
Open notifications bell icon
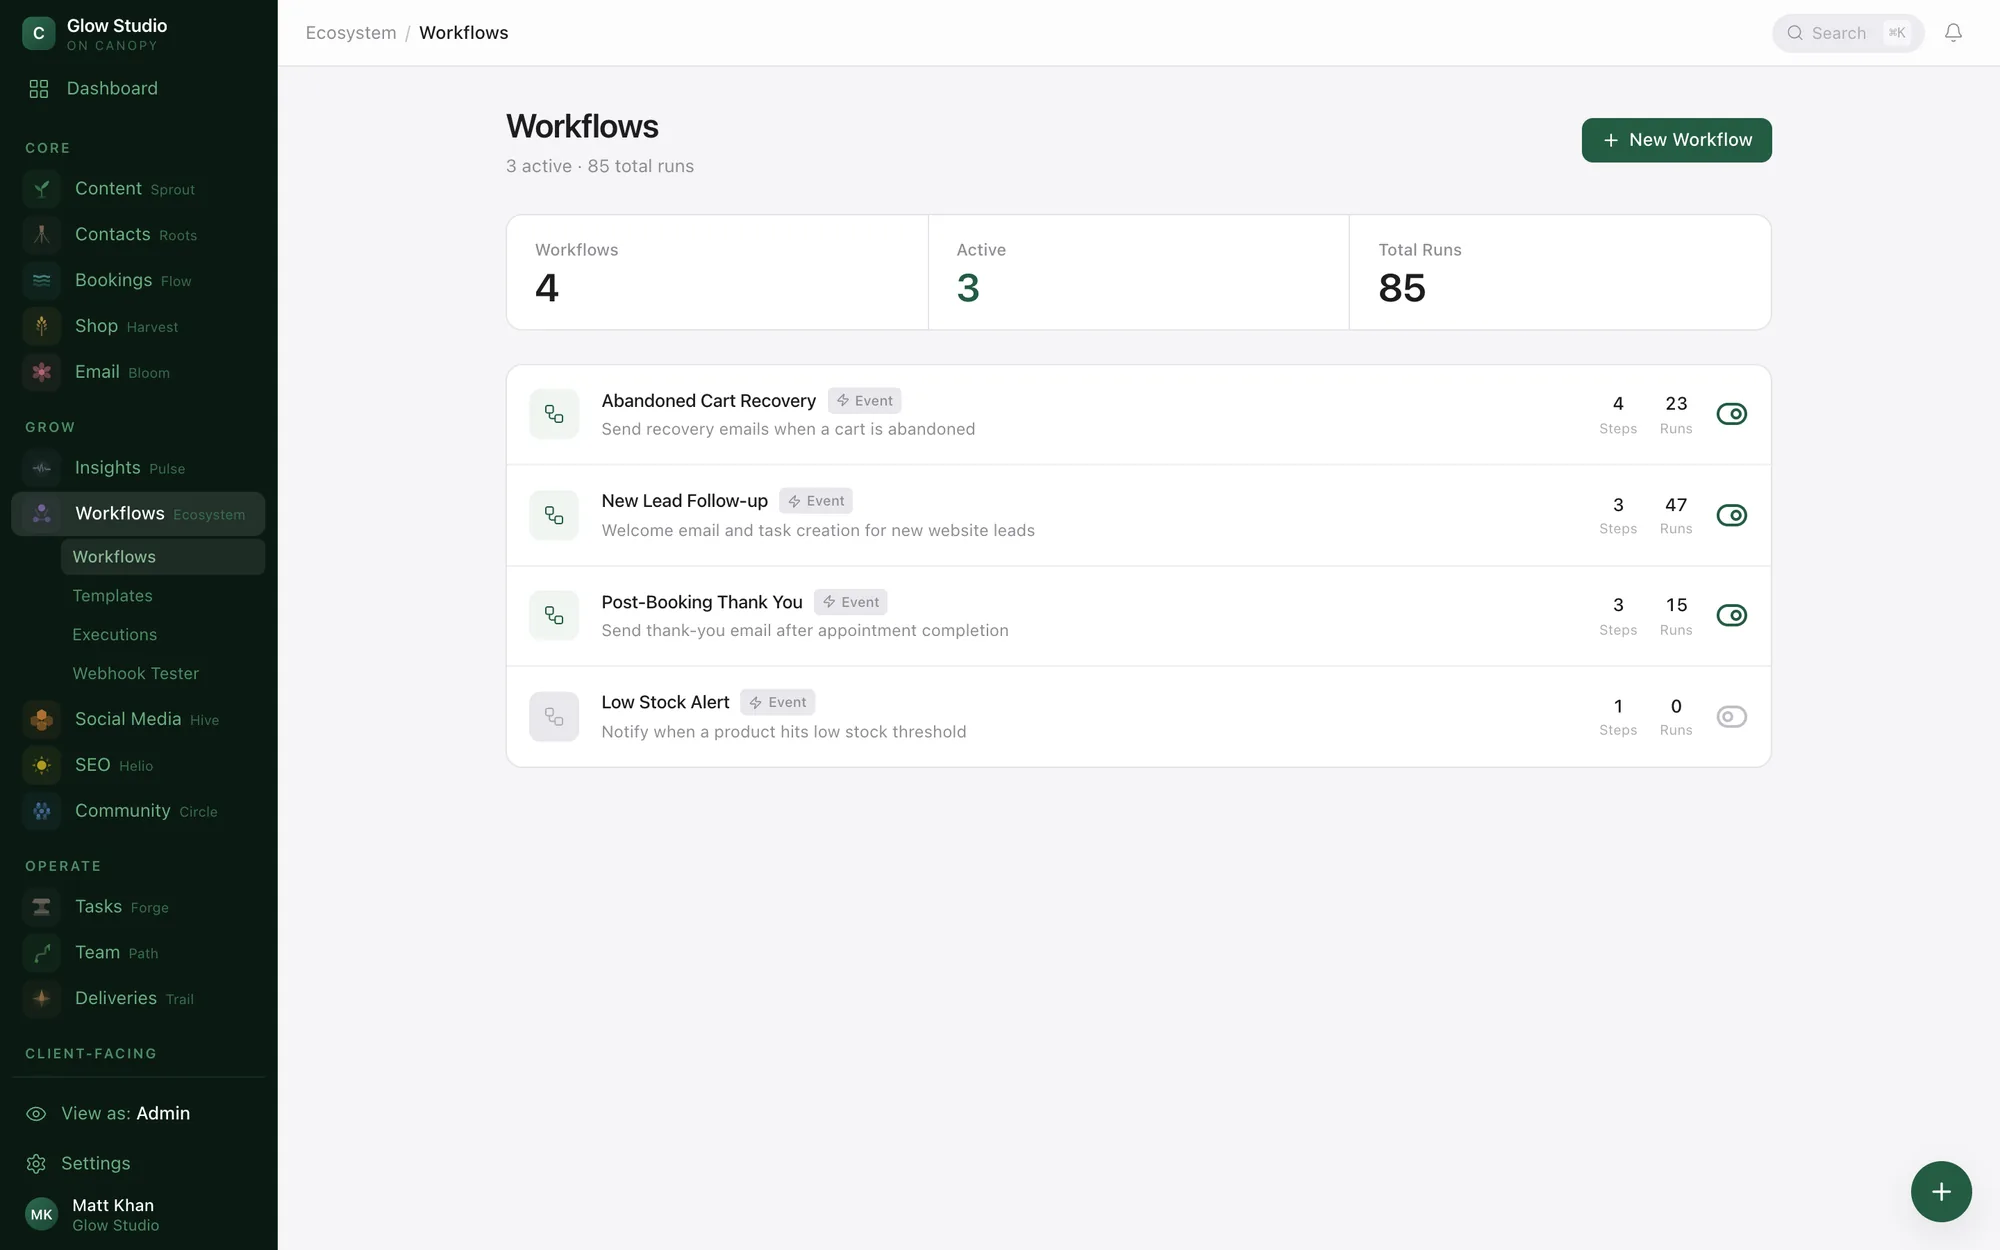pyautogui.click(x=1953, y=33)
